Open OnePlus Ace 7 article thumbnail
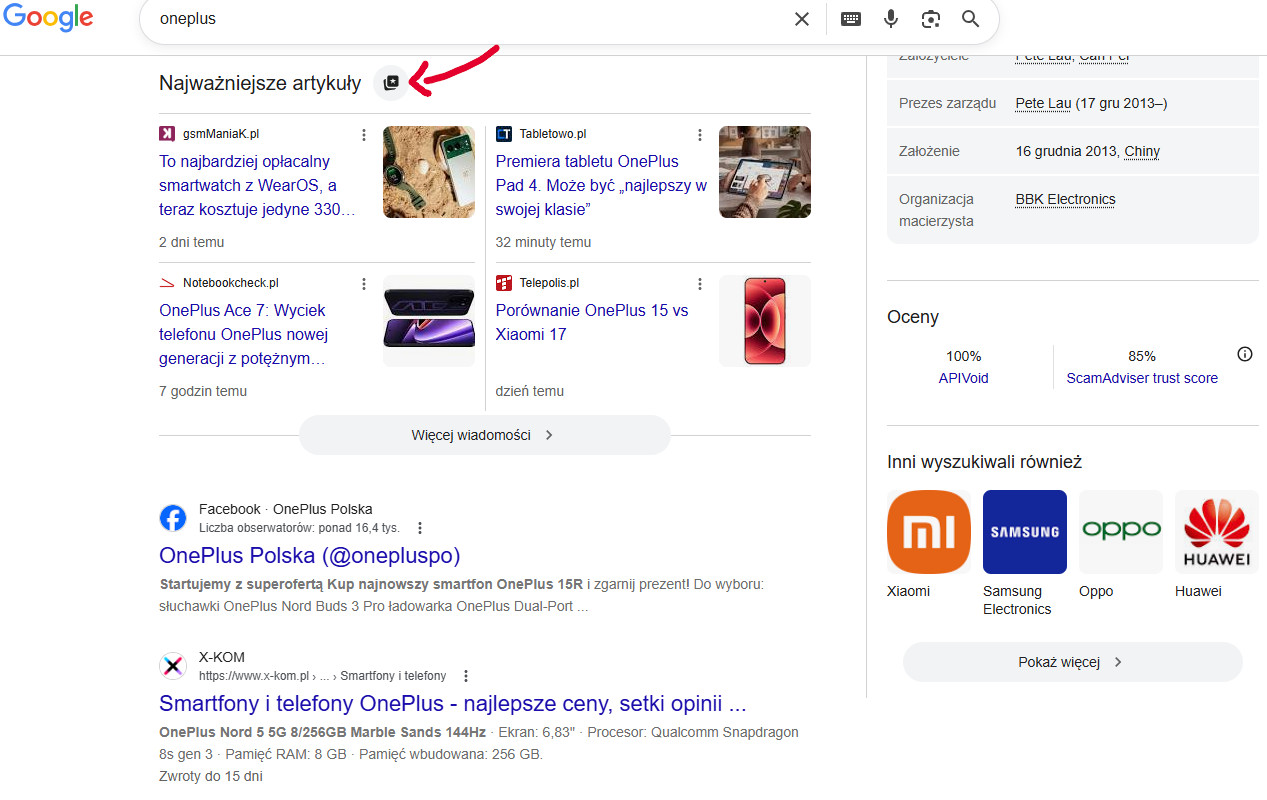1267x800 pixels. click(429, 321)
